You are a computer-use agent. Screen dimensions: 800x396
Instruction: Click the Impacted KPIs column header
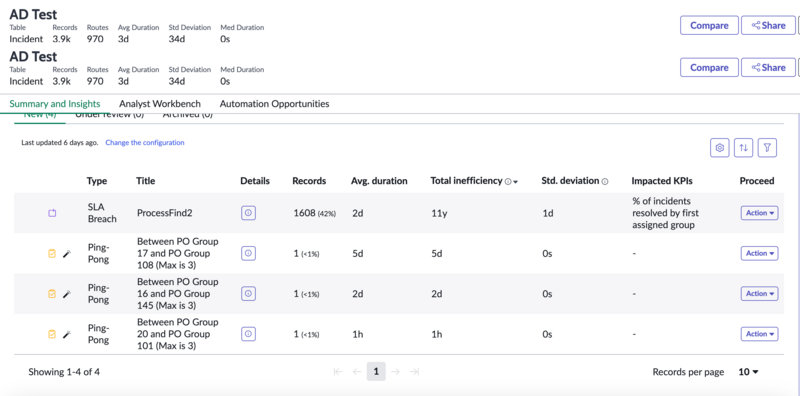pyautogui.click(x=662, y=181)
